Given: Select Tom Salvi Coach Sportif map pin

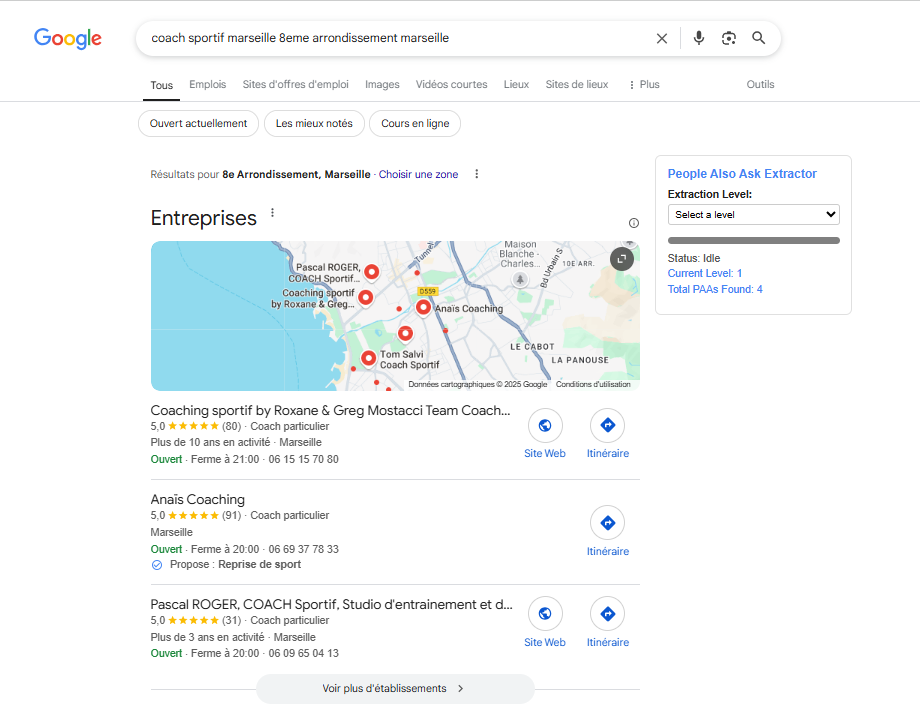Looking at the screenshot, I should pyautogui.click(x=368, y=358).
